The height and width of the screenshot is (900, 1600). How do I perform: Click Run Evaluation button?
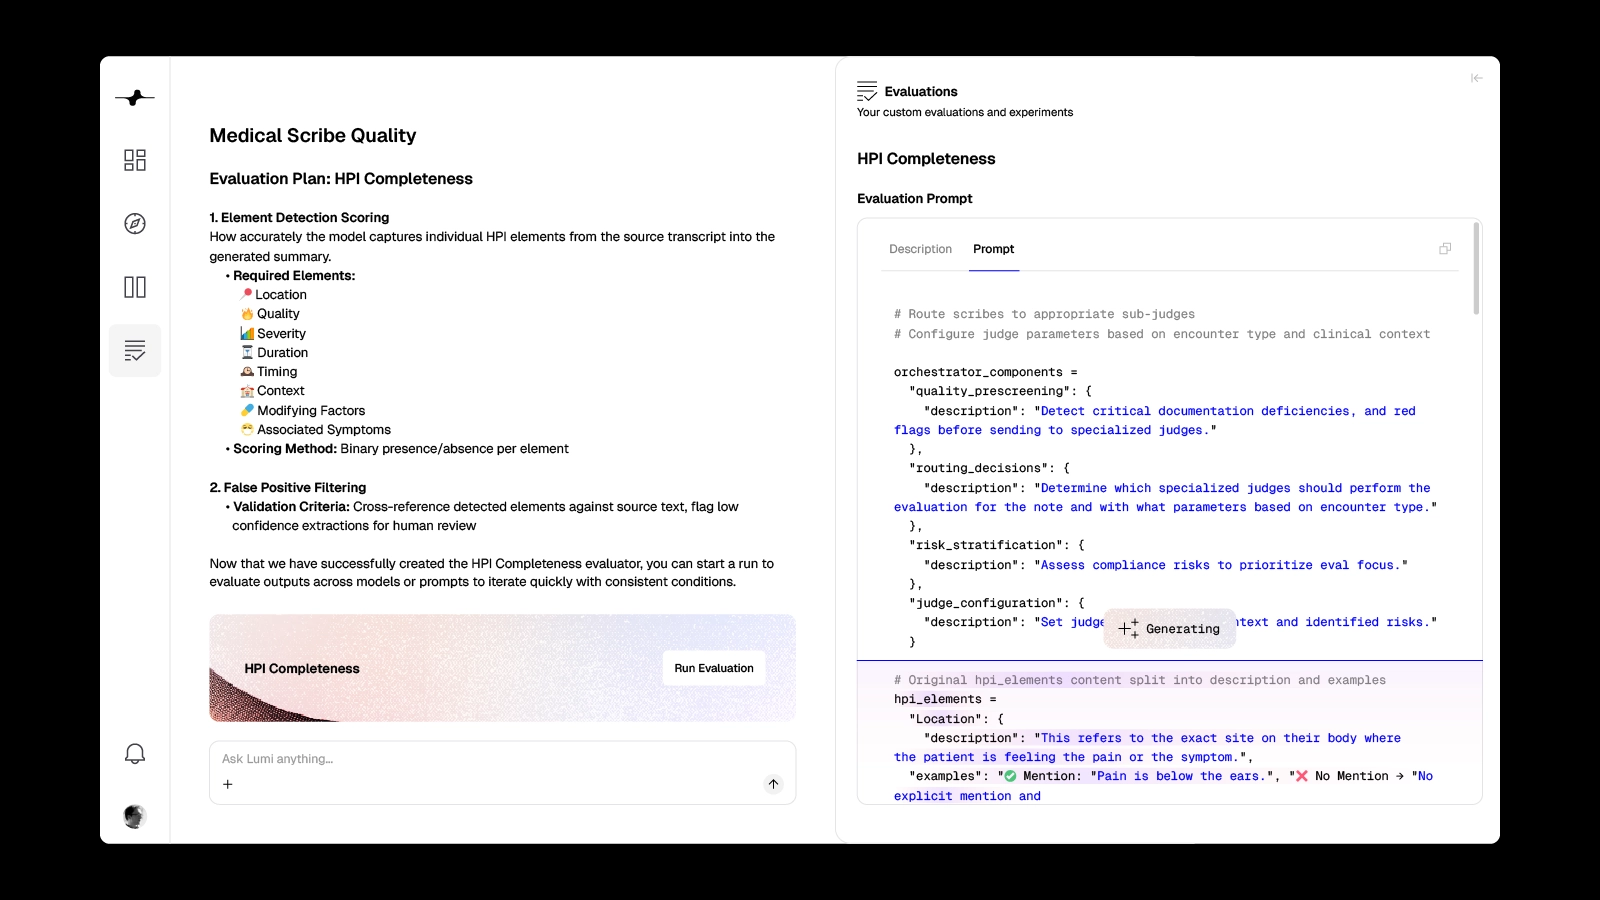click(x=714, y=668)
